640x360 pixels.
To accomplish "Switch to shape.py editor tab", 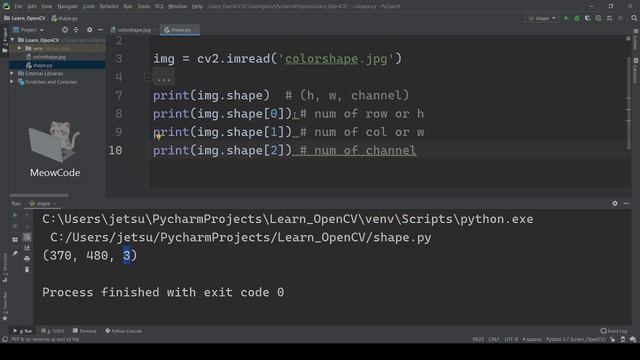I will [x=180, y=30].
